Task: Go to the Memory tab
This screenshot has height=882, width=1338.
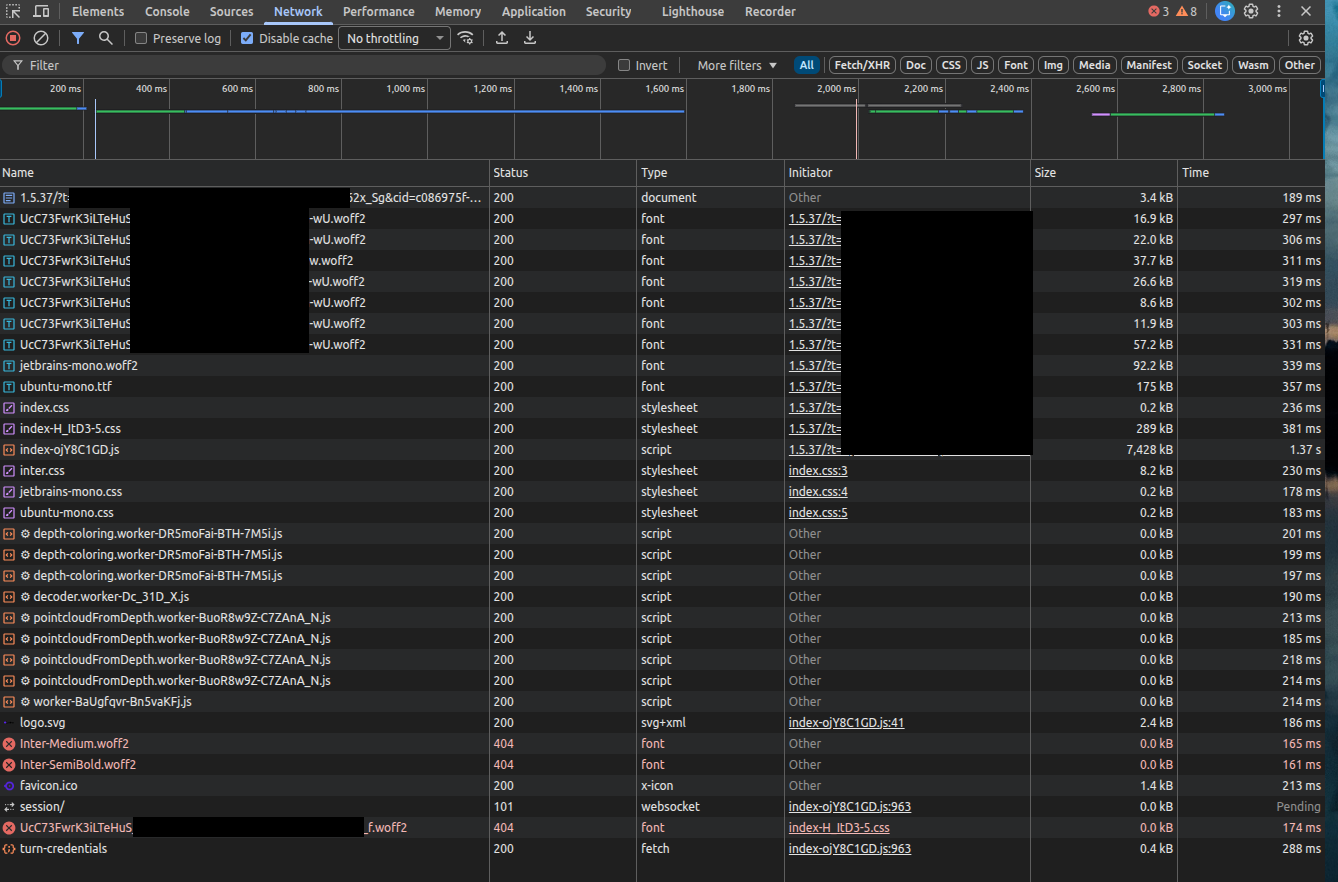Action: point(458,11)
